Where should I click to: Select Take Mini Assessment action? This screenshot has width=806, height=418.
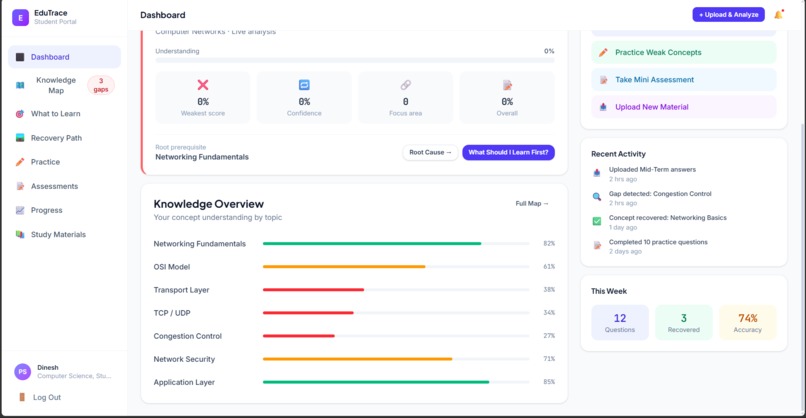click(x=684, y=80)
